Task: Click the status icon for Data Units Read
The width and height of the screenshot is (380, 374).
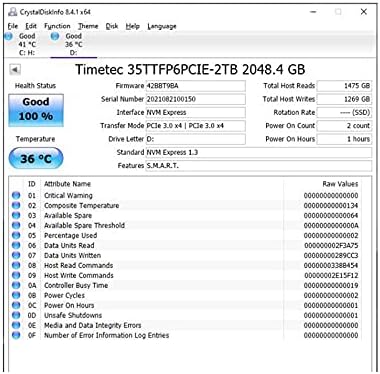Action: 16,245
